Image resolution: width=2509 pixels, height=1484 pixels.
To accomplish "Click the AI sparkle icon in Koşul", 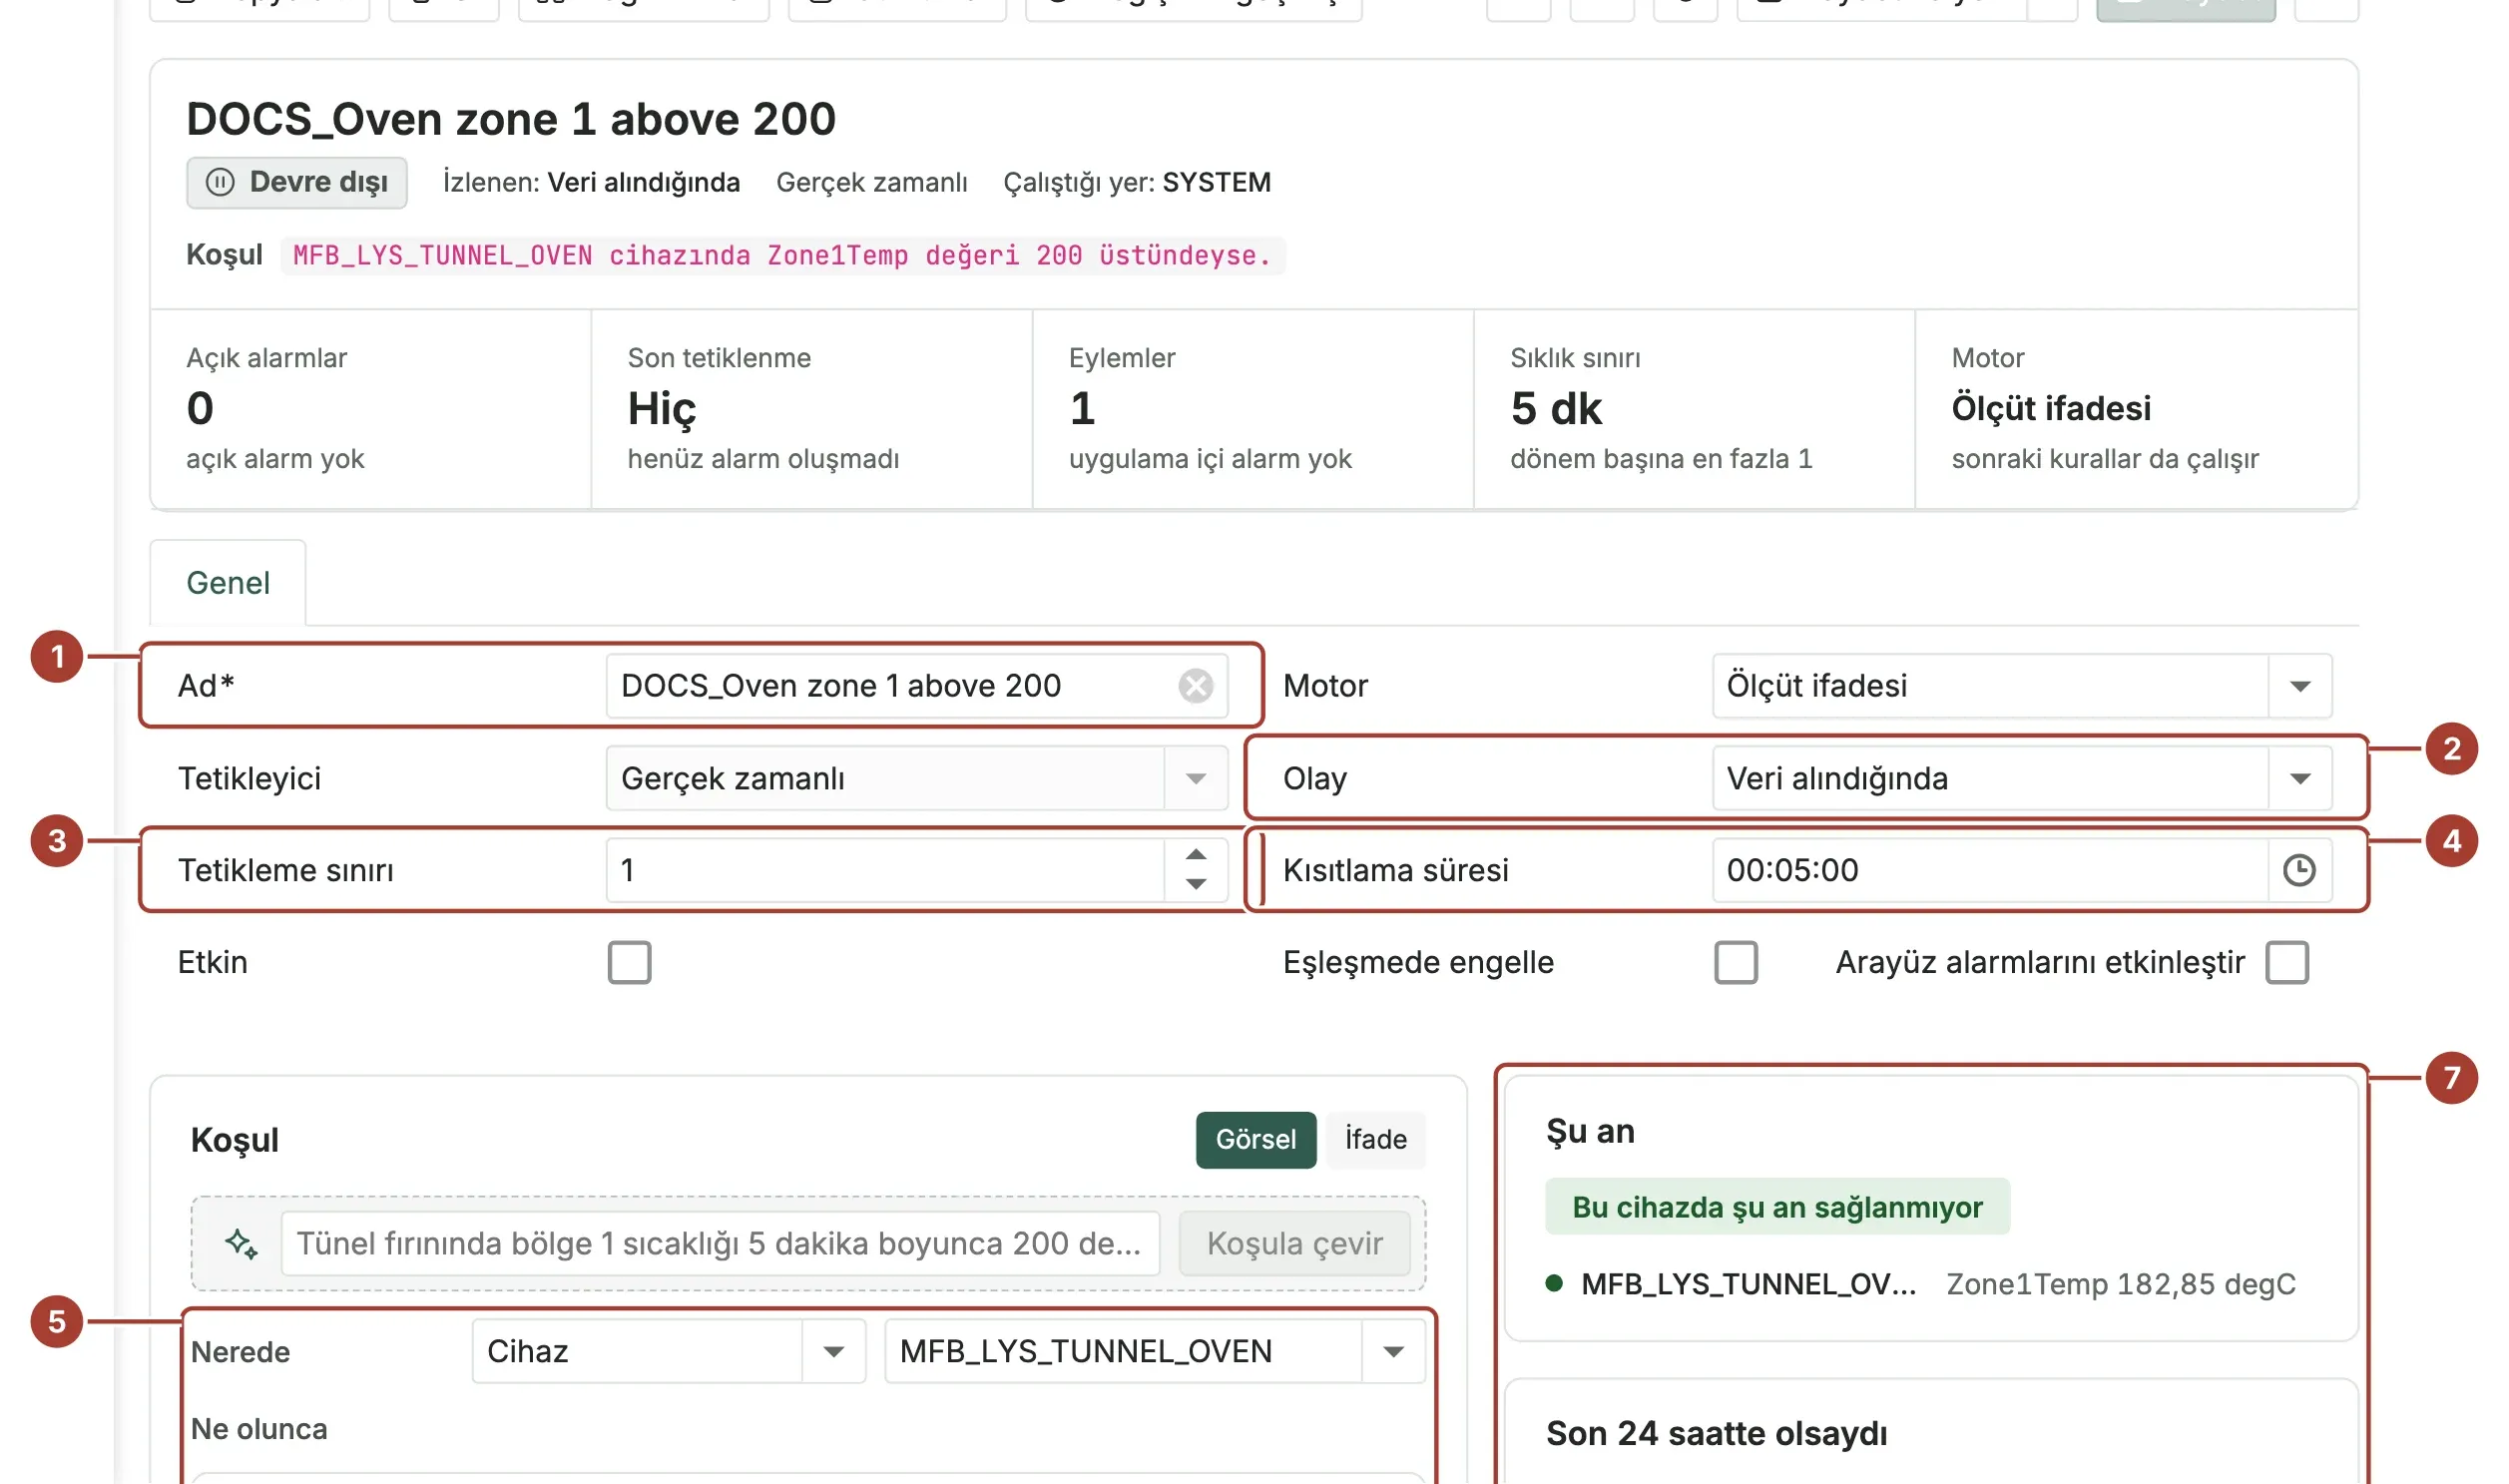I will click(241, 1243).
